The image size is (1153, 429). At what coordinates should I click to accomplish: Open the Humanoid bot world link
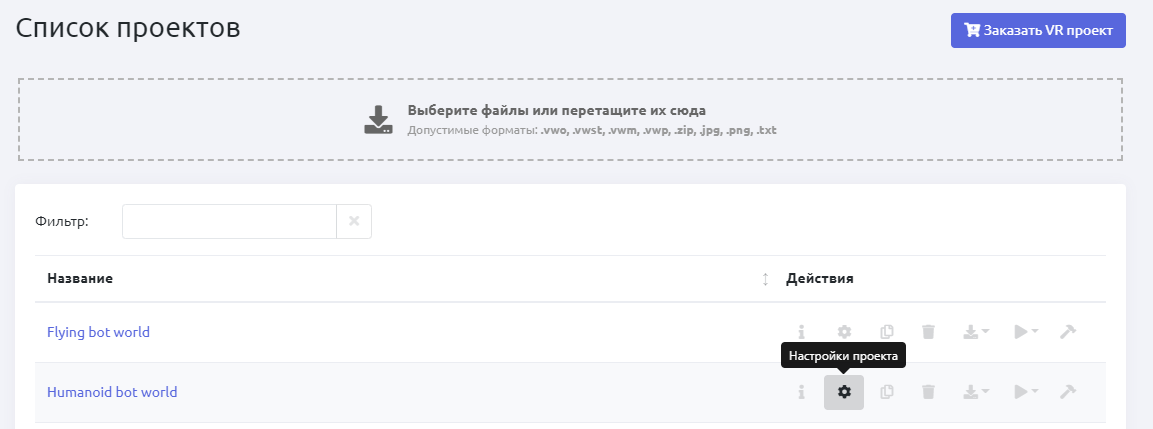coord(112,392)
